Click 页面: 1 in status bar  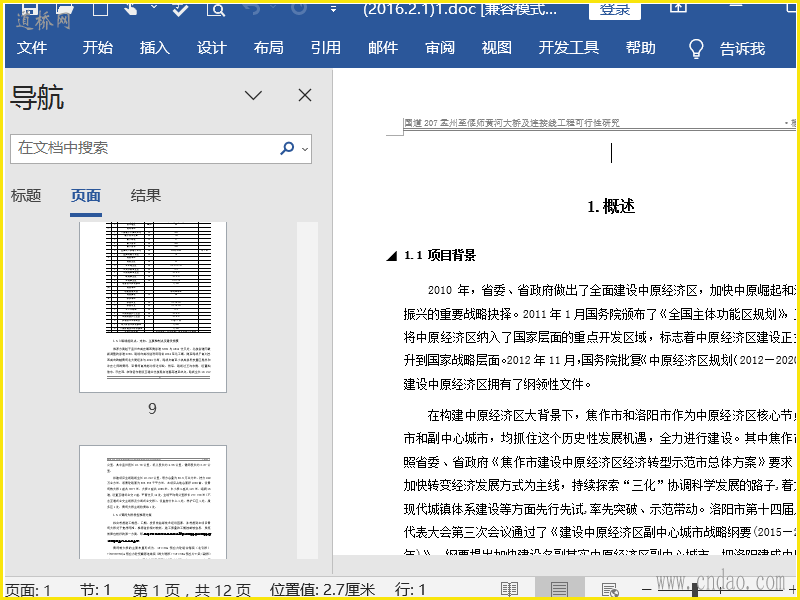coord(29,591)
